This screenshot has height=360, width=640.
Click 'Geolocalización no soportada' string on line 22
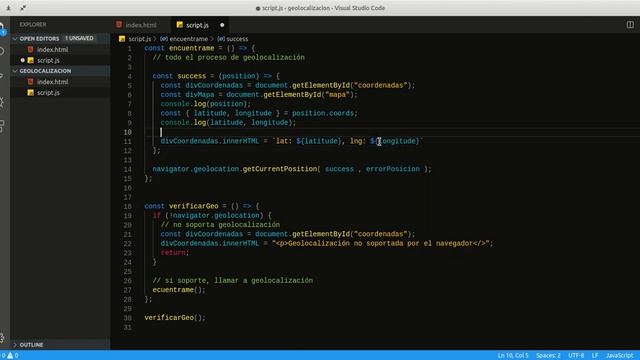382,243
